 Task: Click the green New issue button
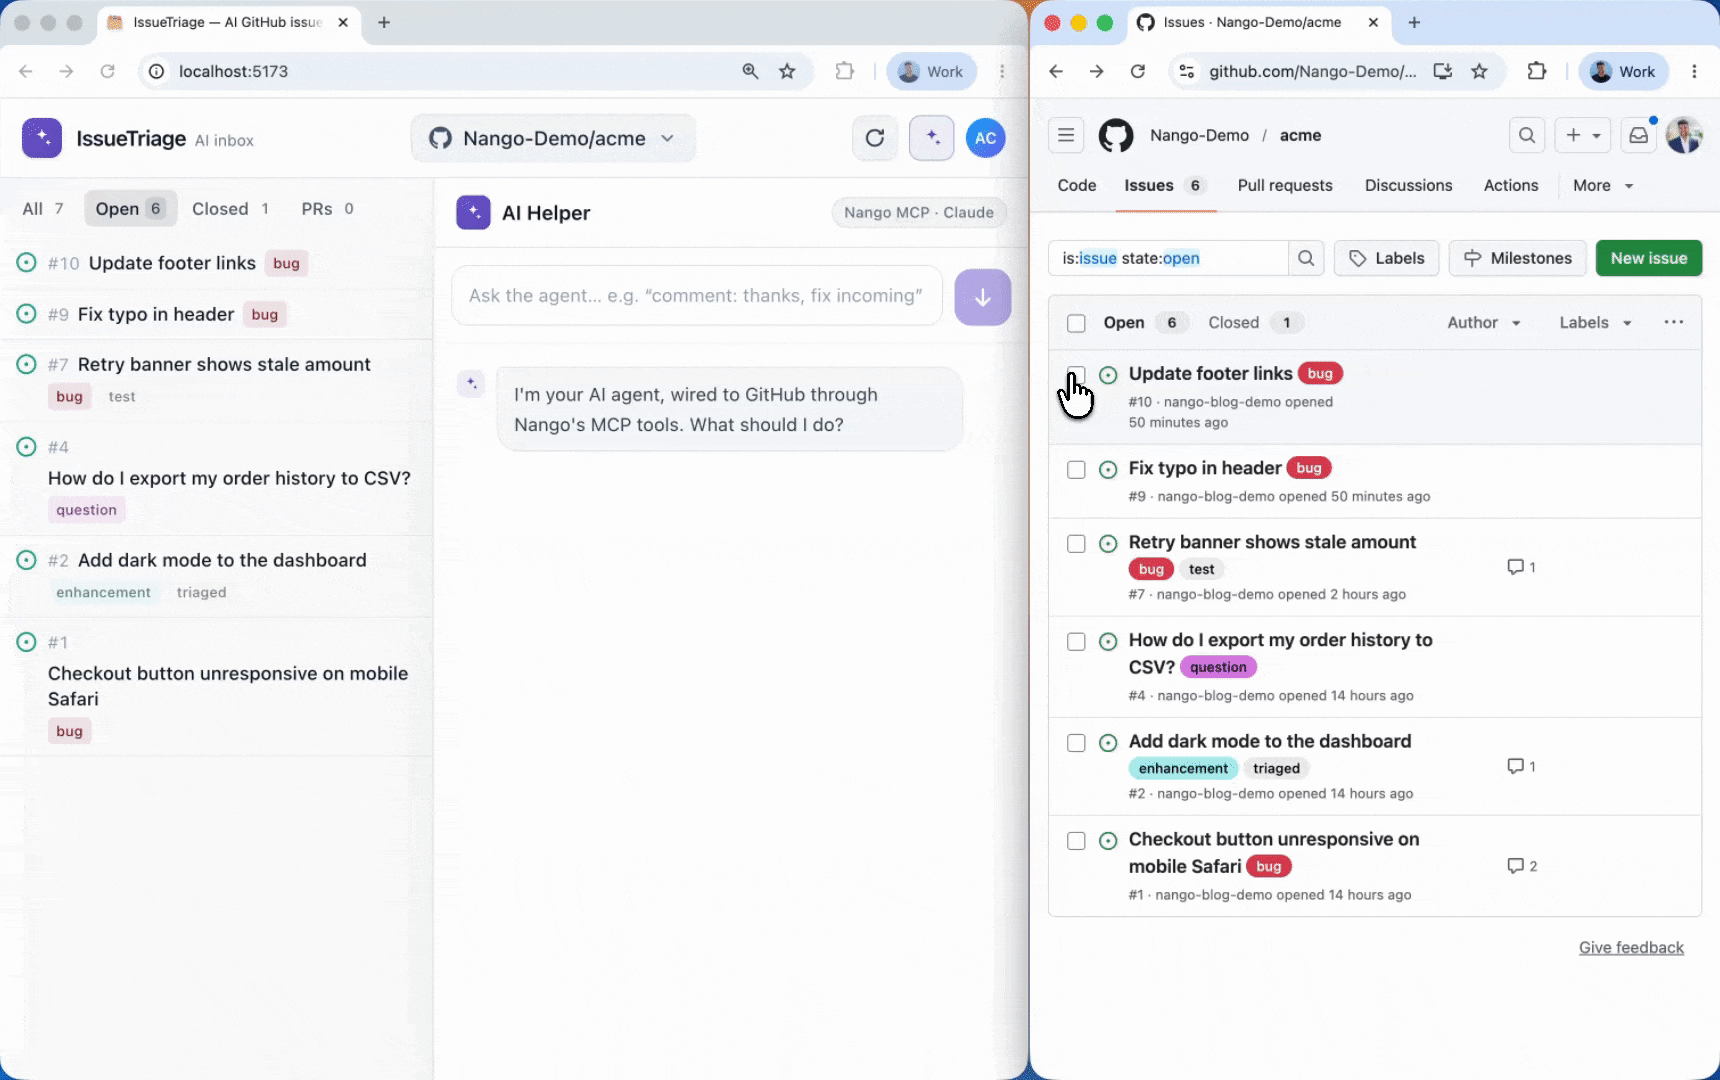(x=1649, y=258)
